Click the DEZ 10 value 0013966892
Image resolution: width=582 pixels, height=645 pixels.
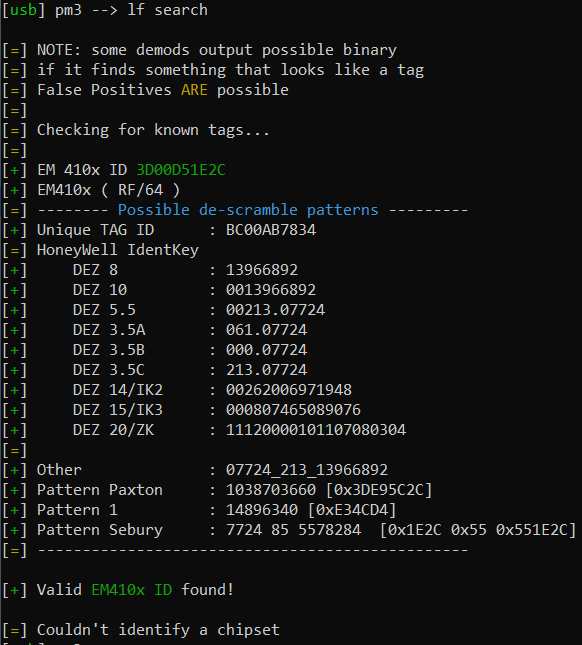[x=271, y=290]
